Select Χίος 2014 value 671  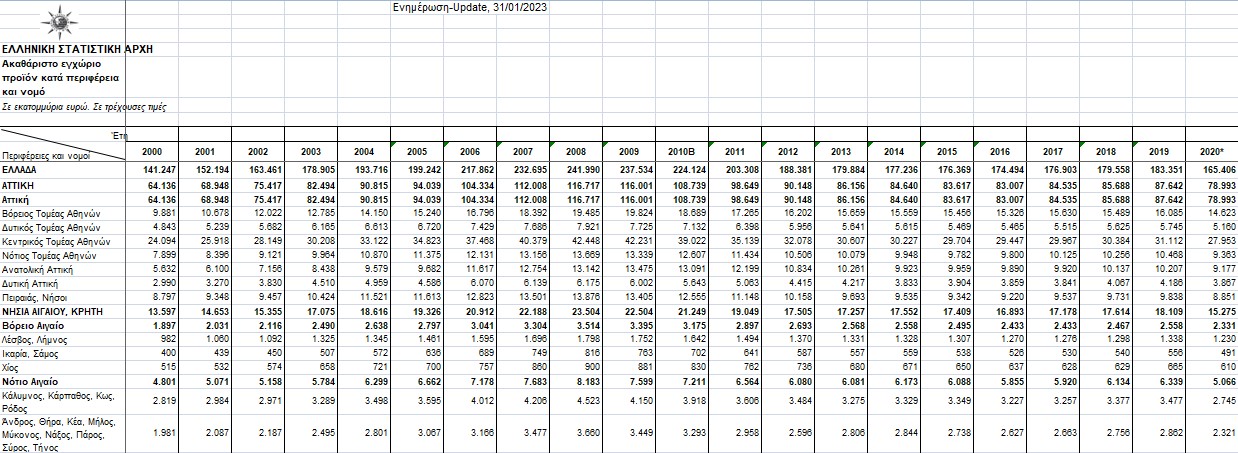click(x=910, y=368)
